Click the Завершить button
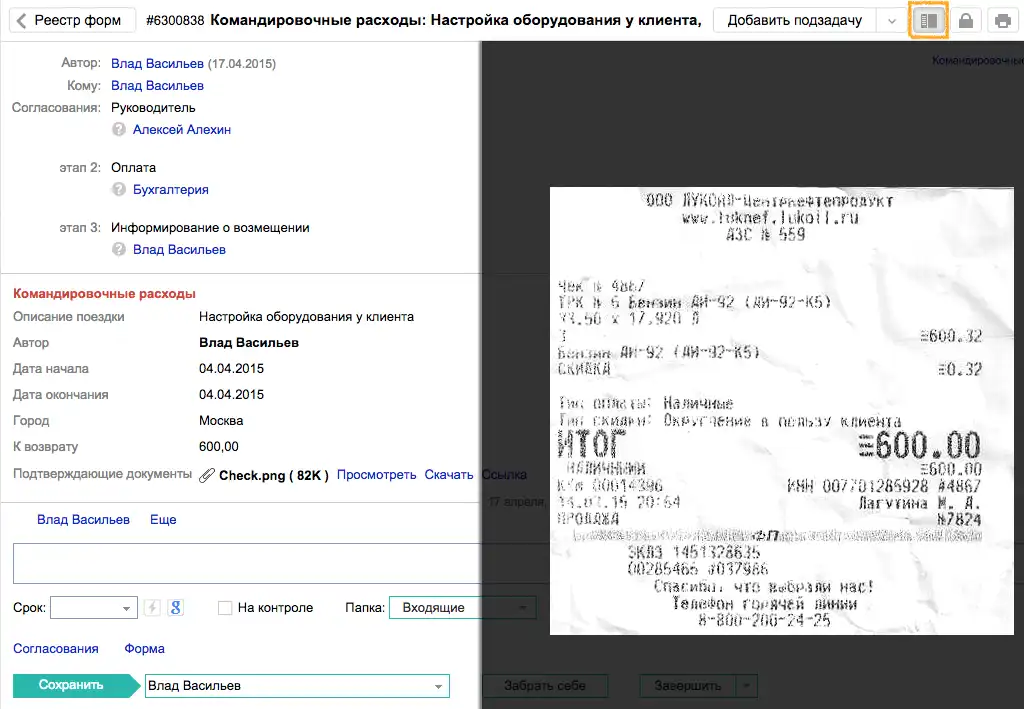Screen dimensions: 1024x709 (x=688, y=685)
